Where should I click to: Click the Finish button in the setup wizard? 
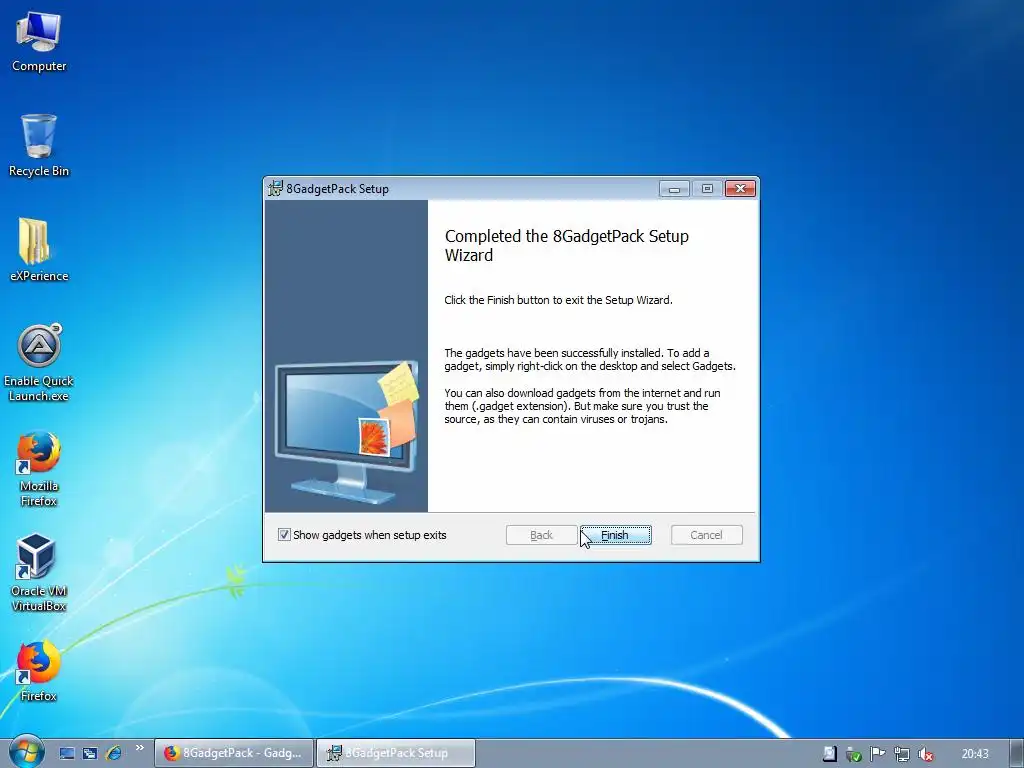(615, 535)
